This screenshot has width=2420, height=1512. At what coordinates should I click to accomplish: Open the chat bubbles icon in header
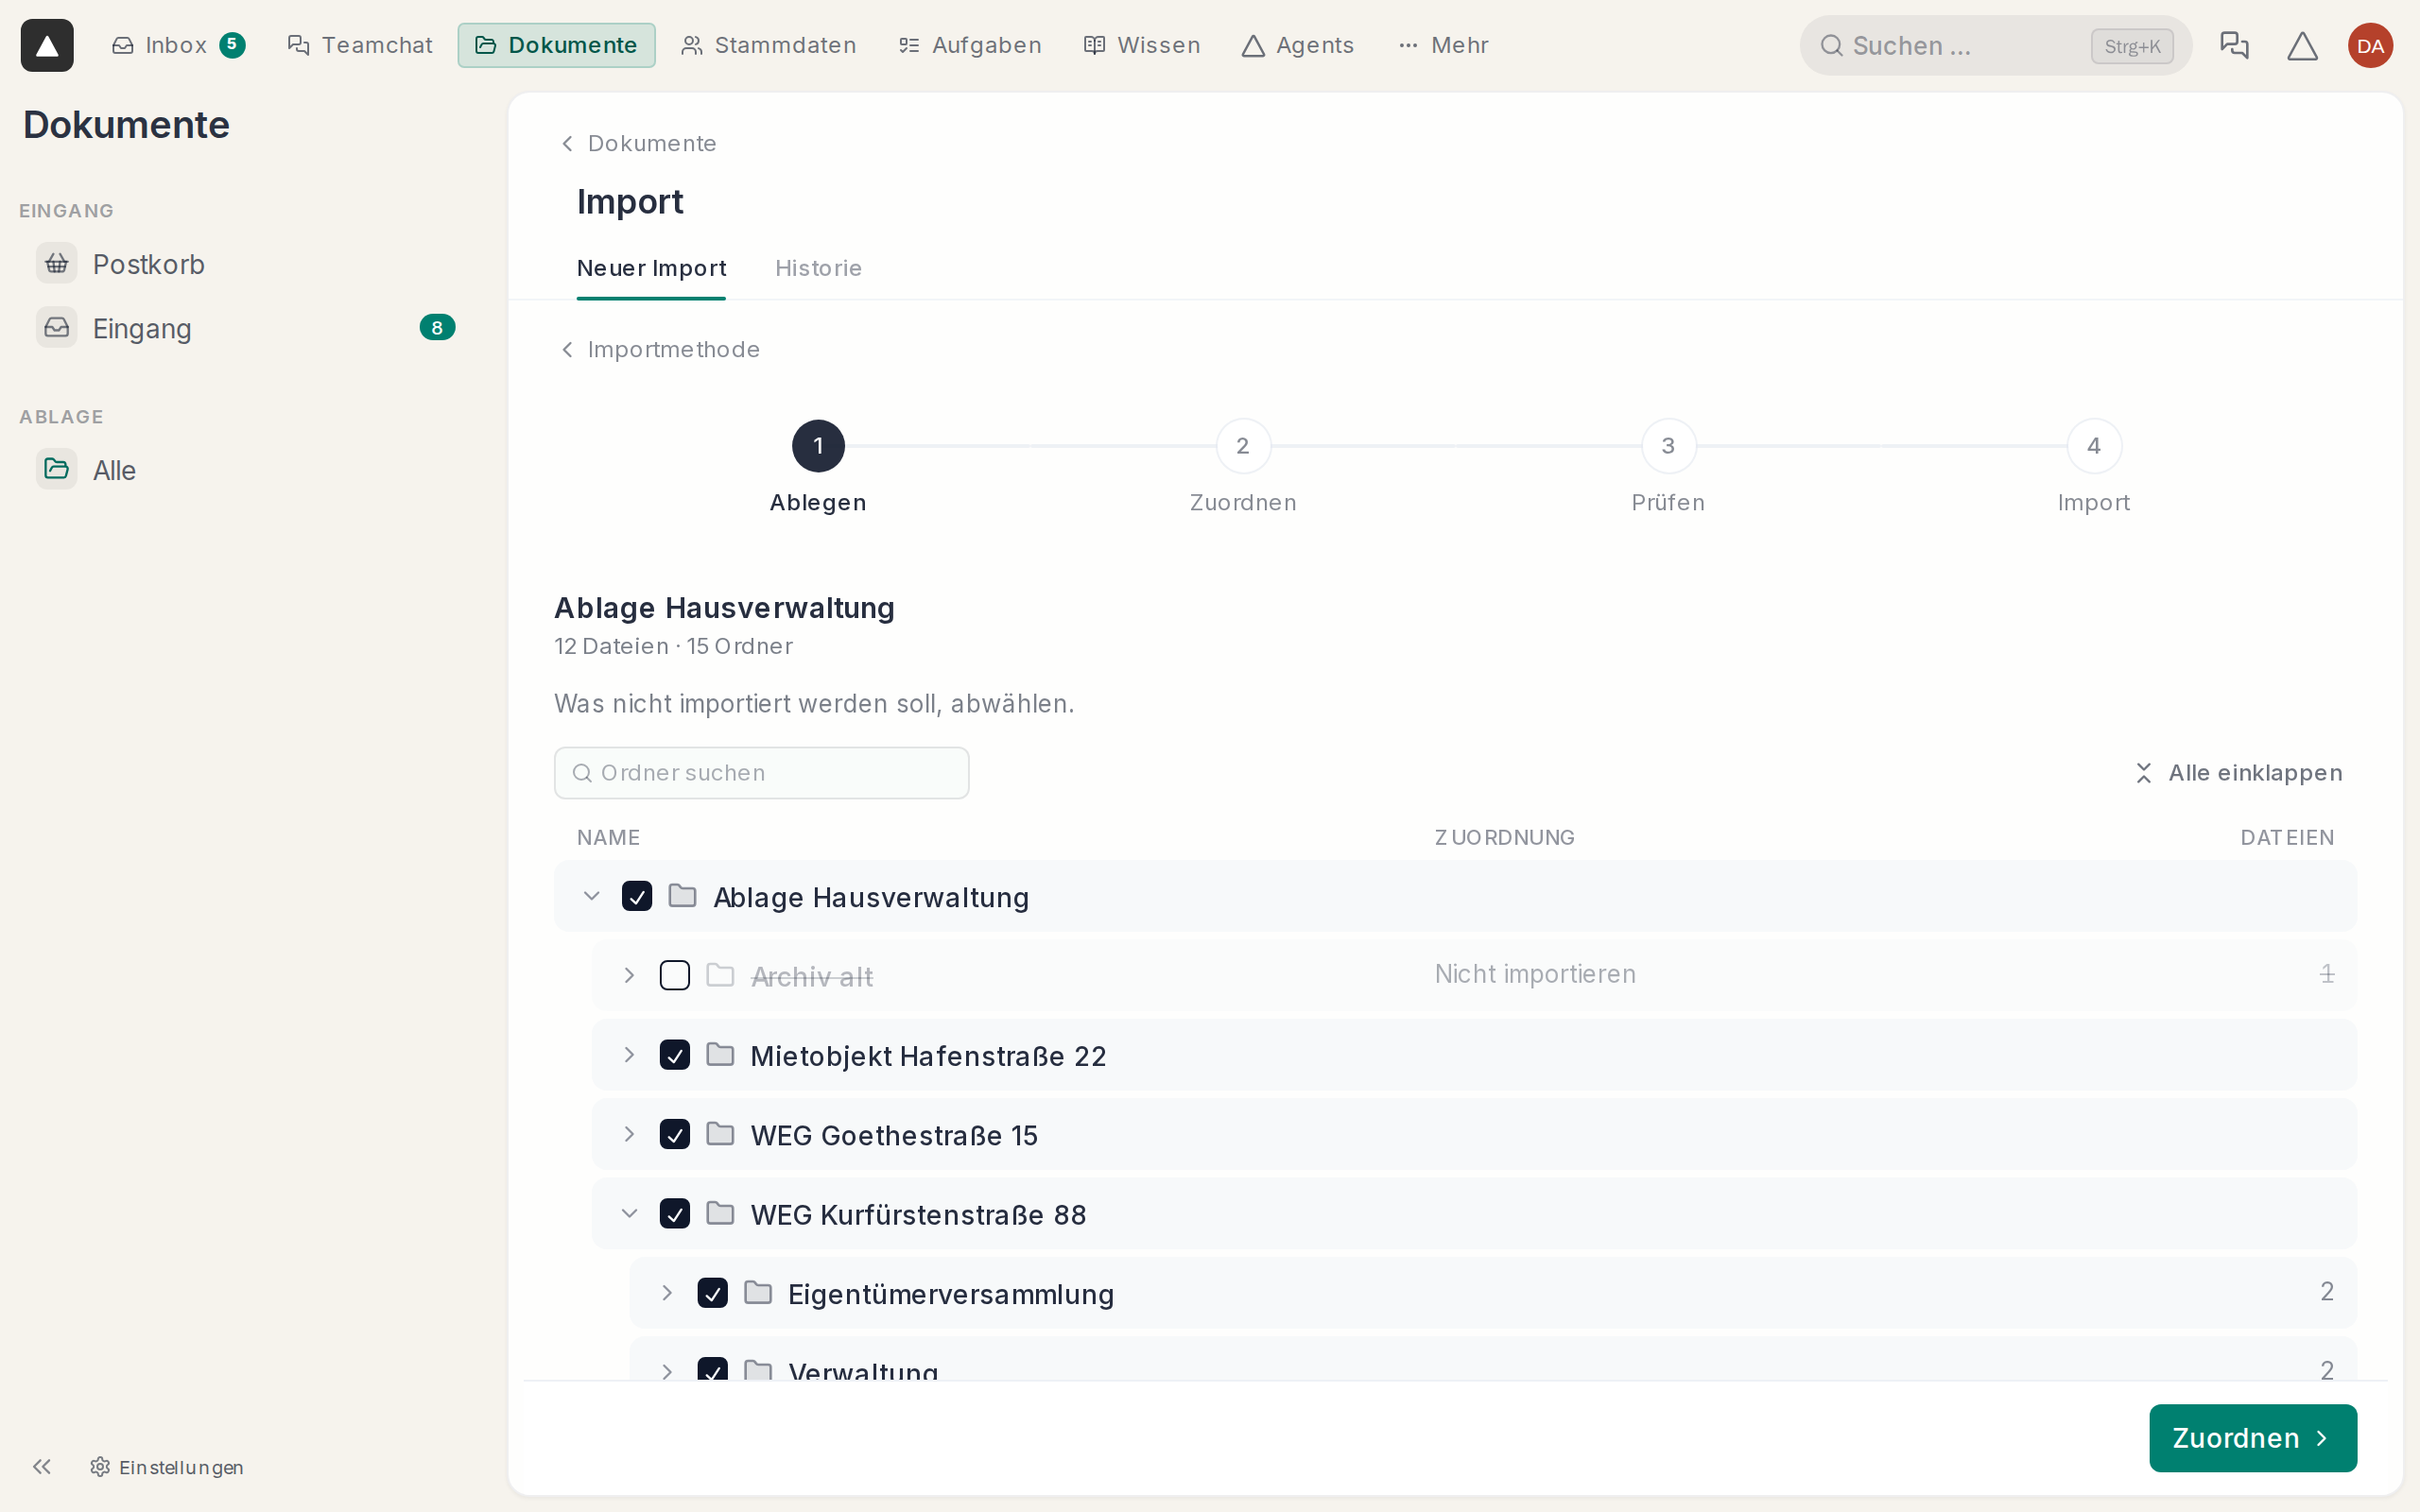pos(2234,45)
